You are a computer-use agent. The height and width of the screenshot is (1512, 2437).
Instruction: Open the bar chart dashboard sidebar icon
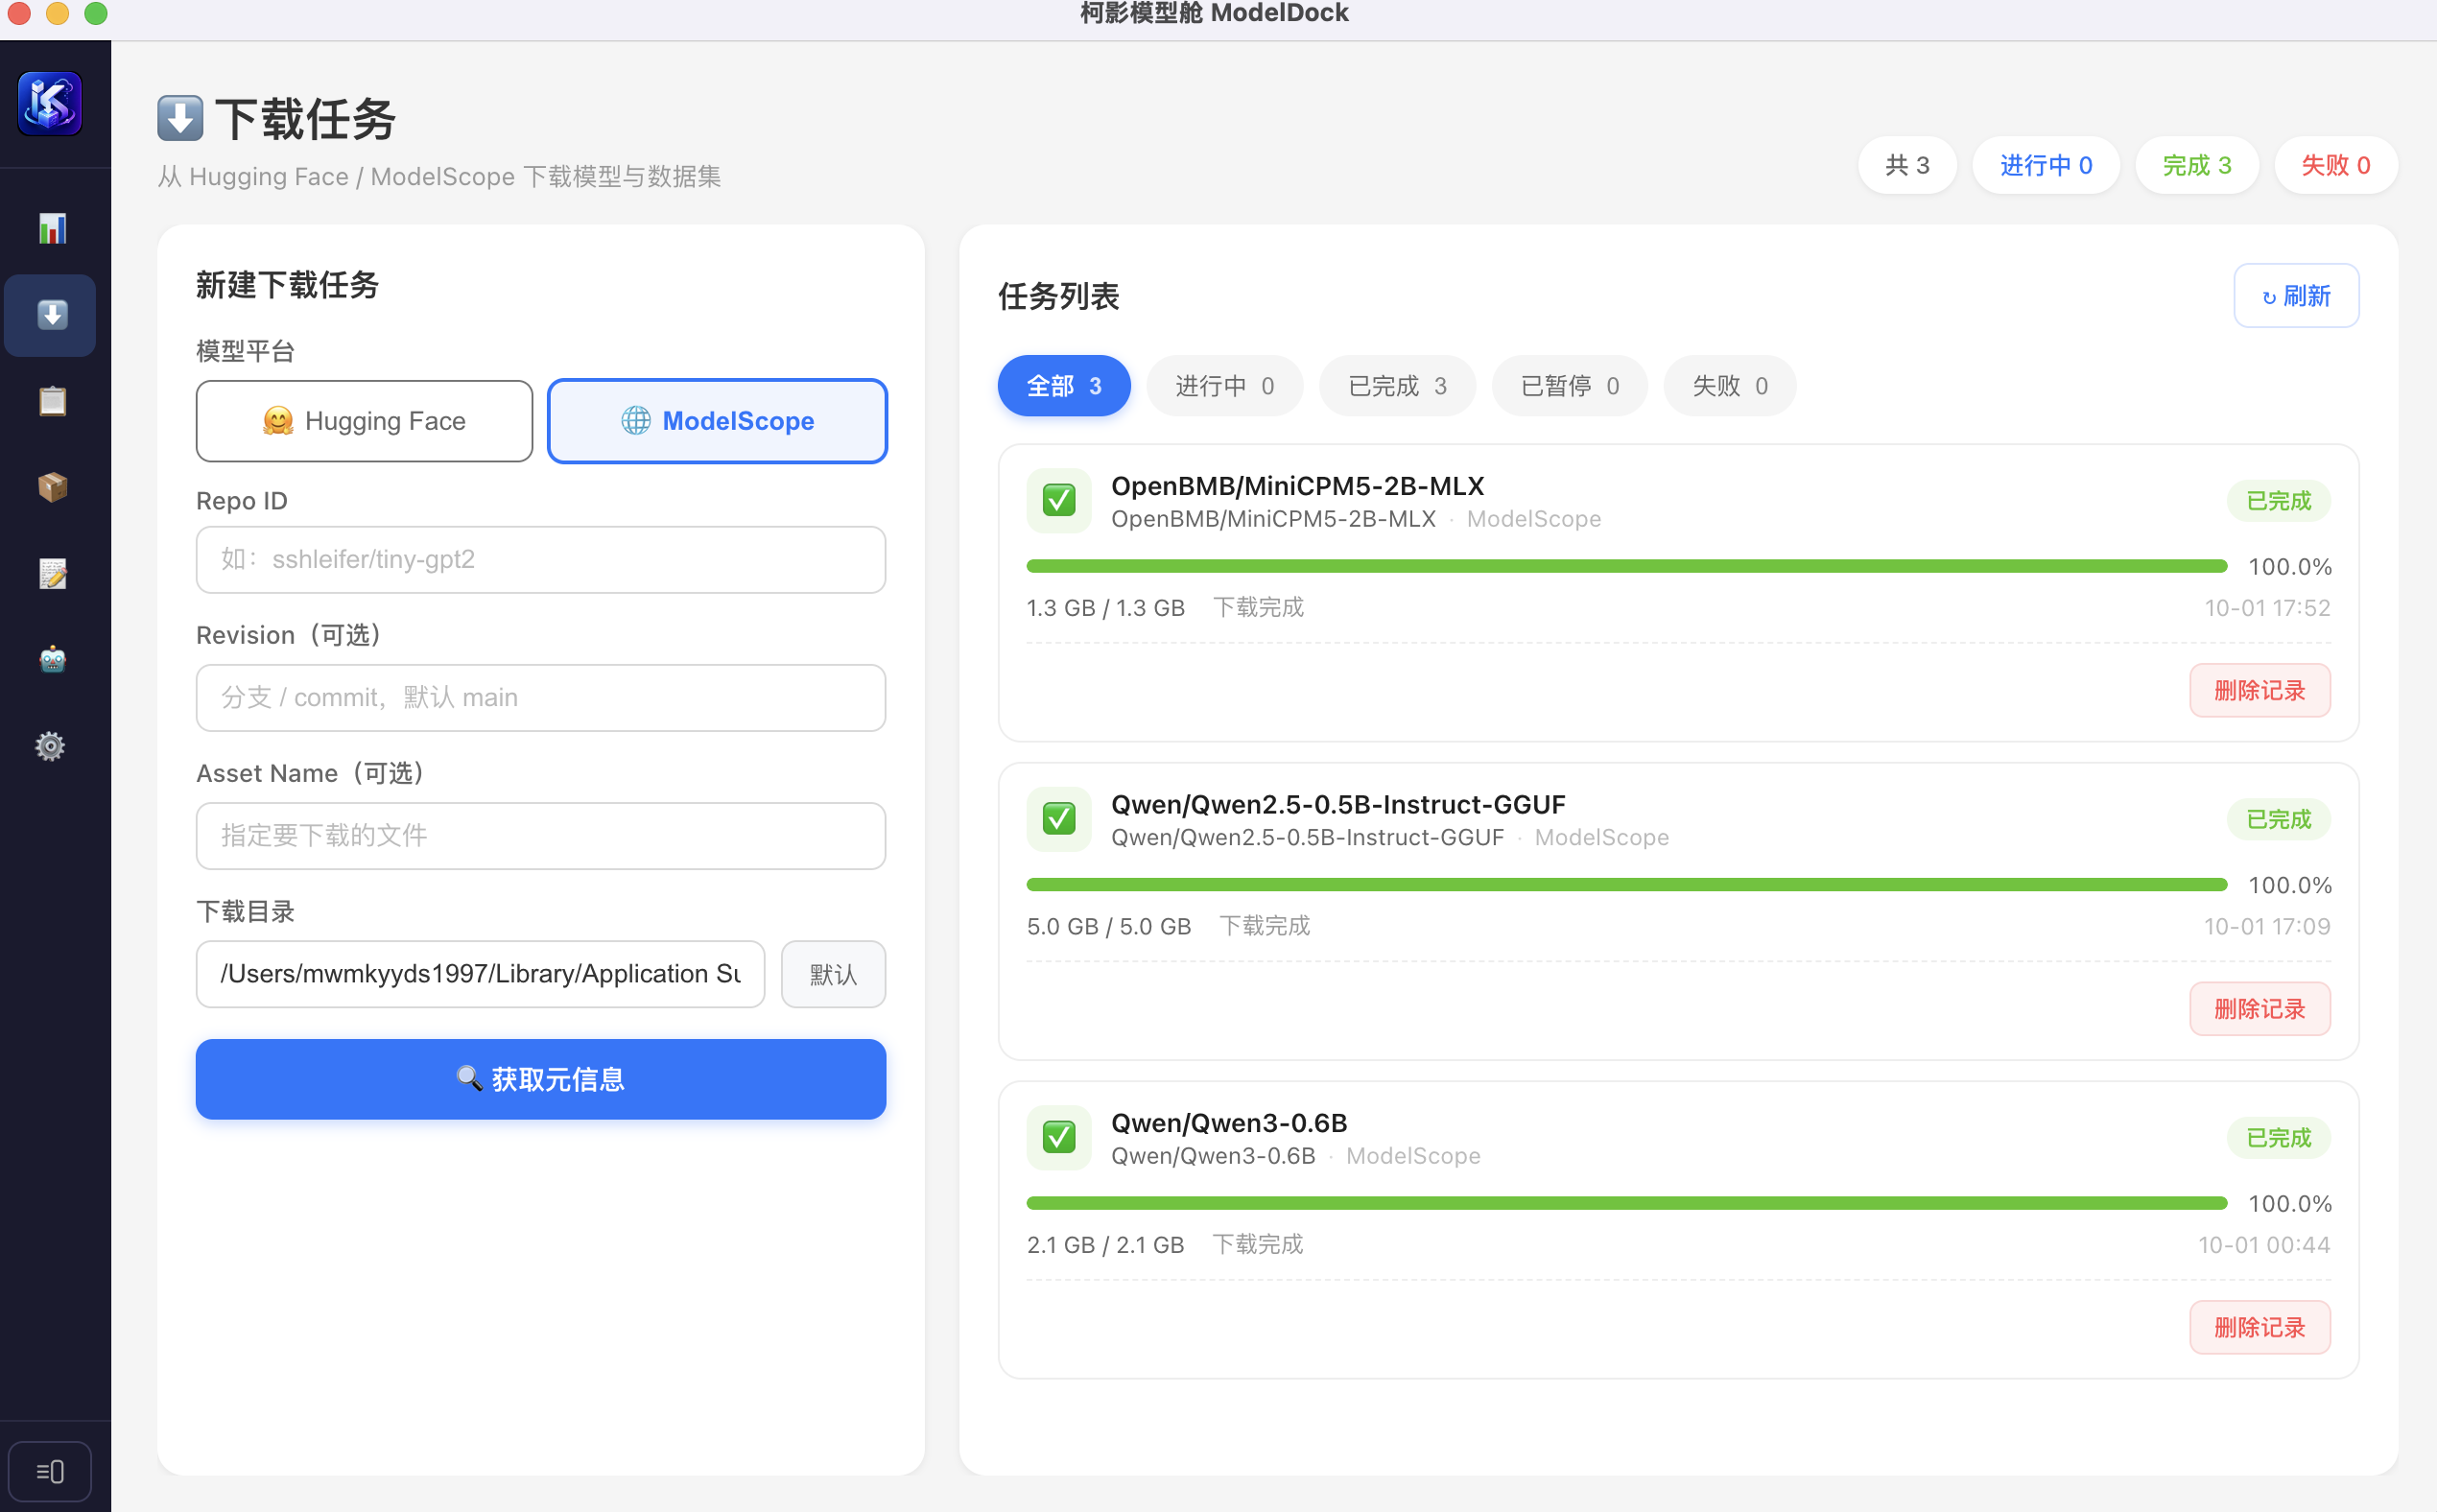coord(52,229)
